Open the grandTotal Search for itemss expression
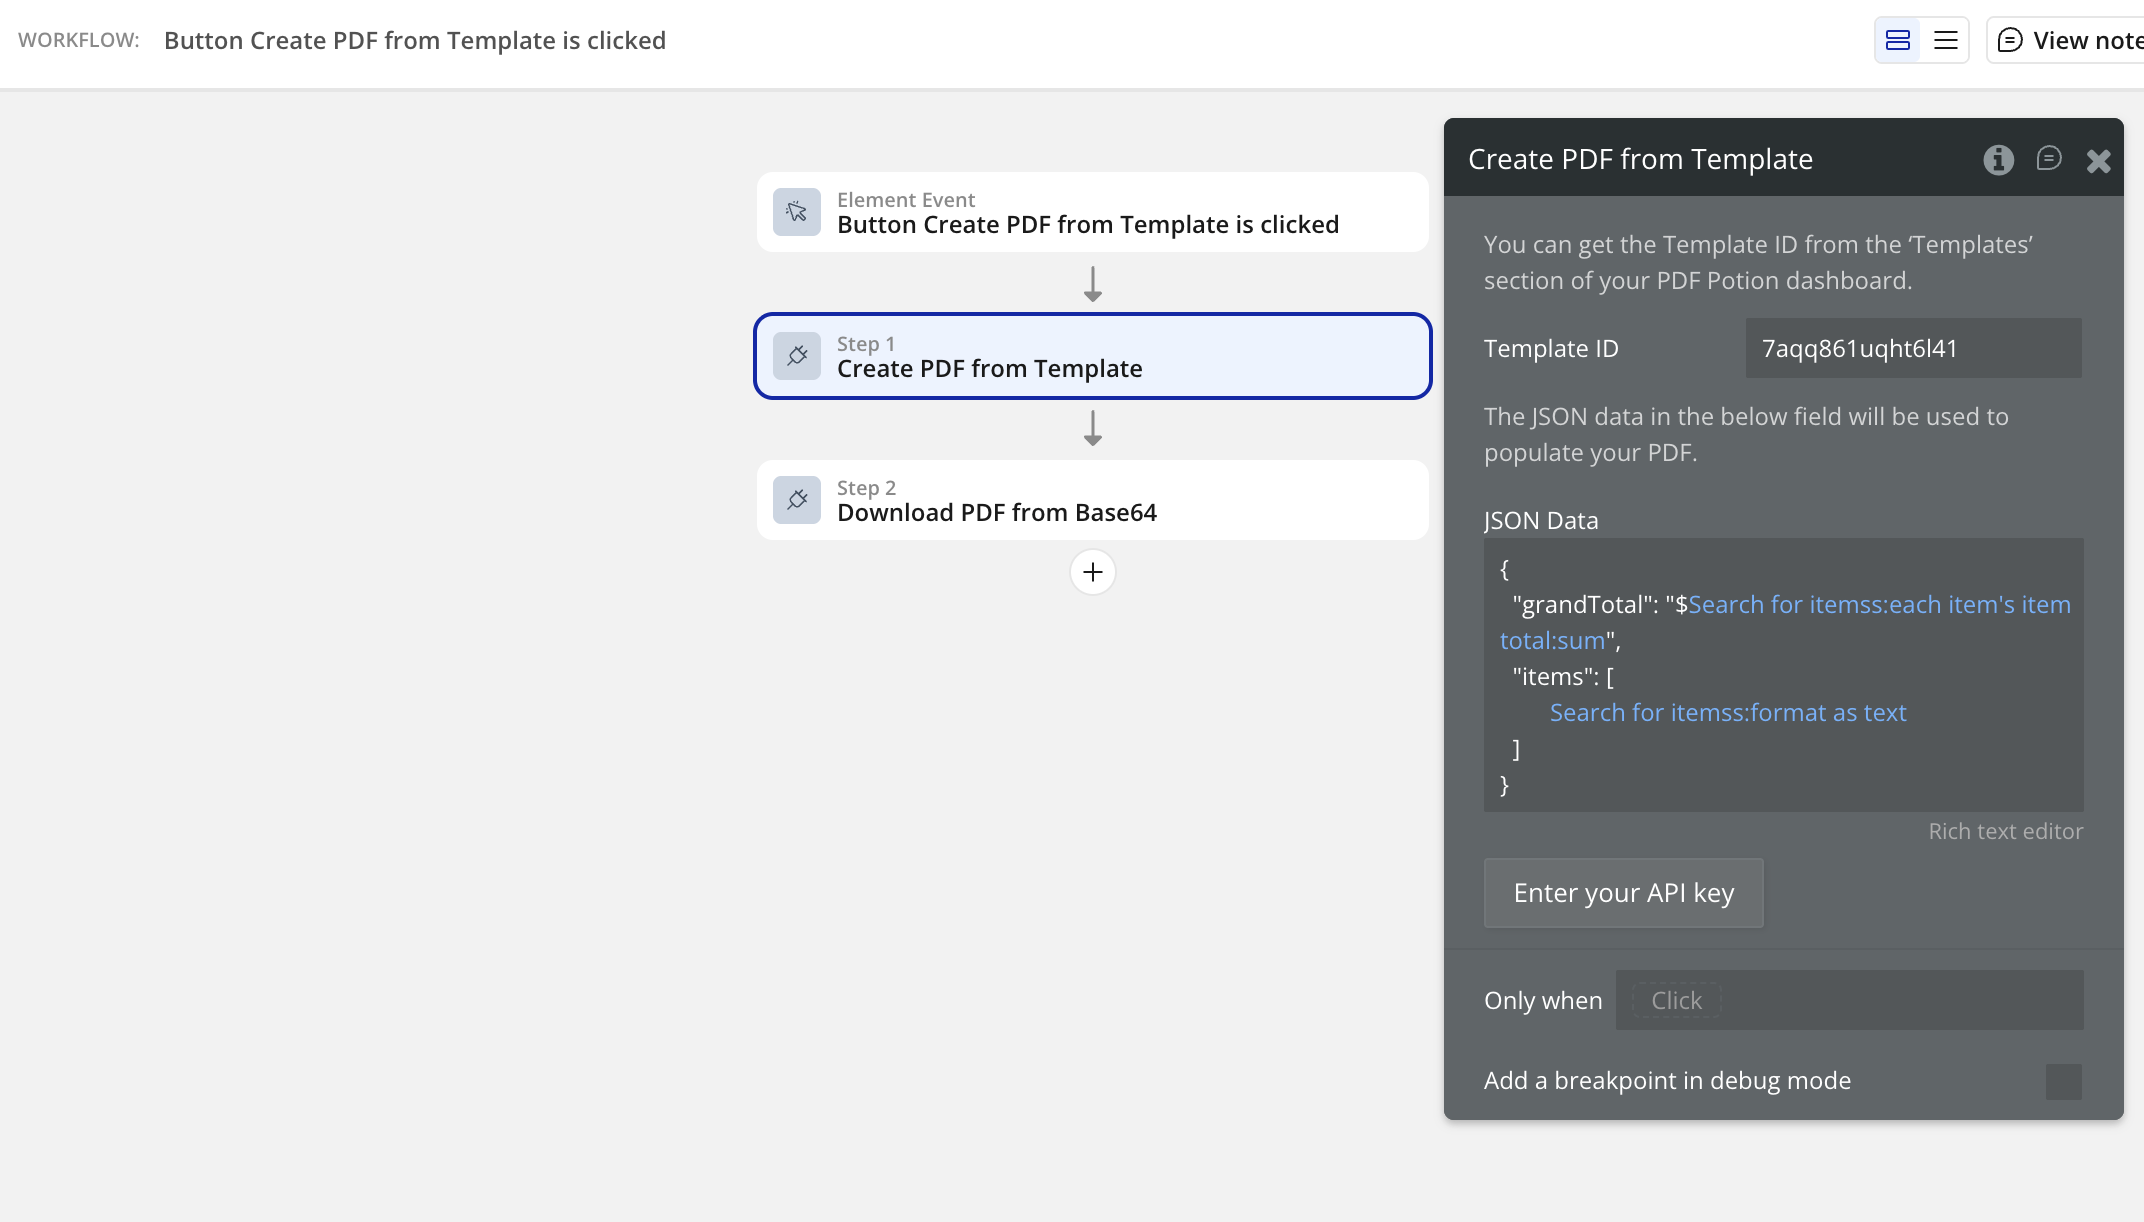Viewport: 2144px width, 1222px height. 1878,605
